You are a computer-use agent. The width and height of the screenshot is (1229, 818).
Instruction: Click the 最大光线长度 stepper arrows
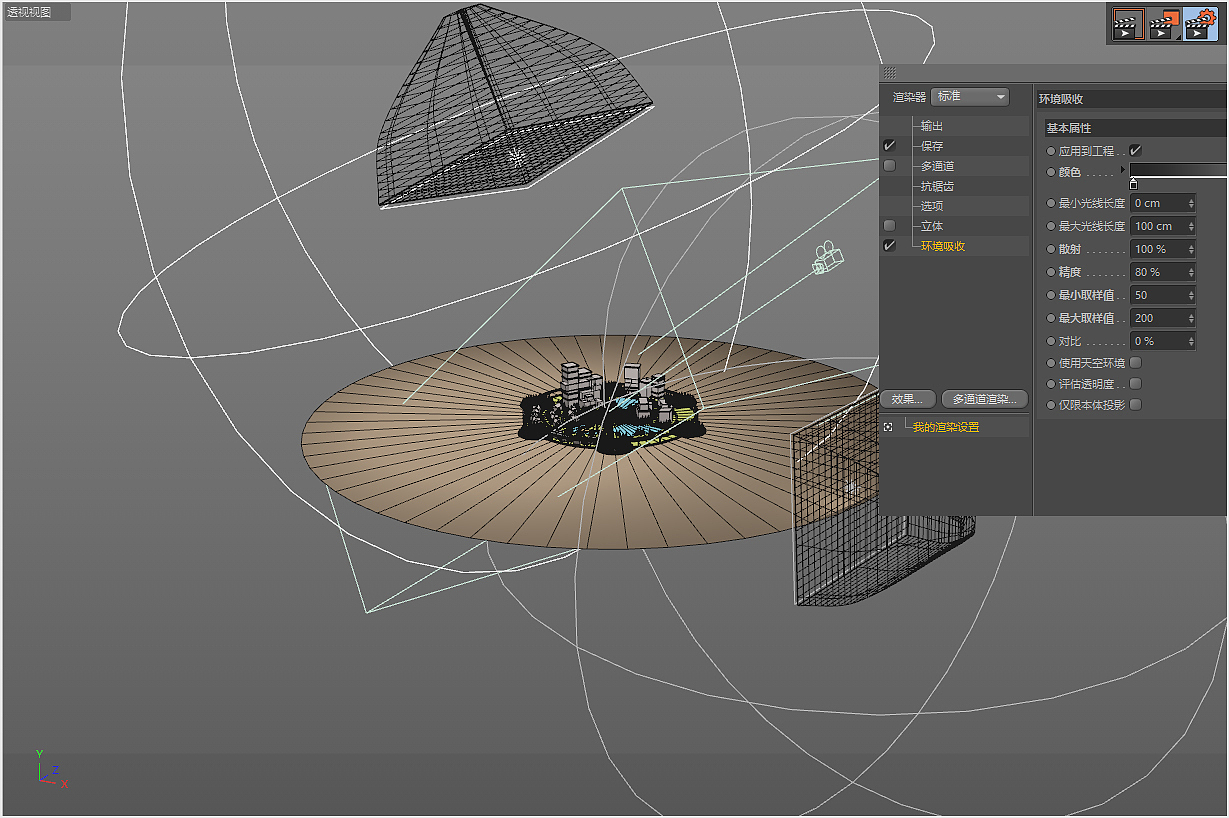point(1191,226)
